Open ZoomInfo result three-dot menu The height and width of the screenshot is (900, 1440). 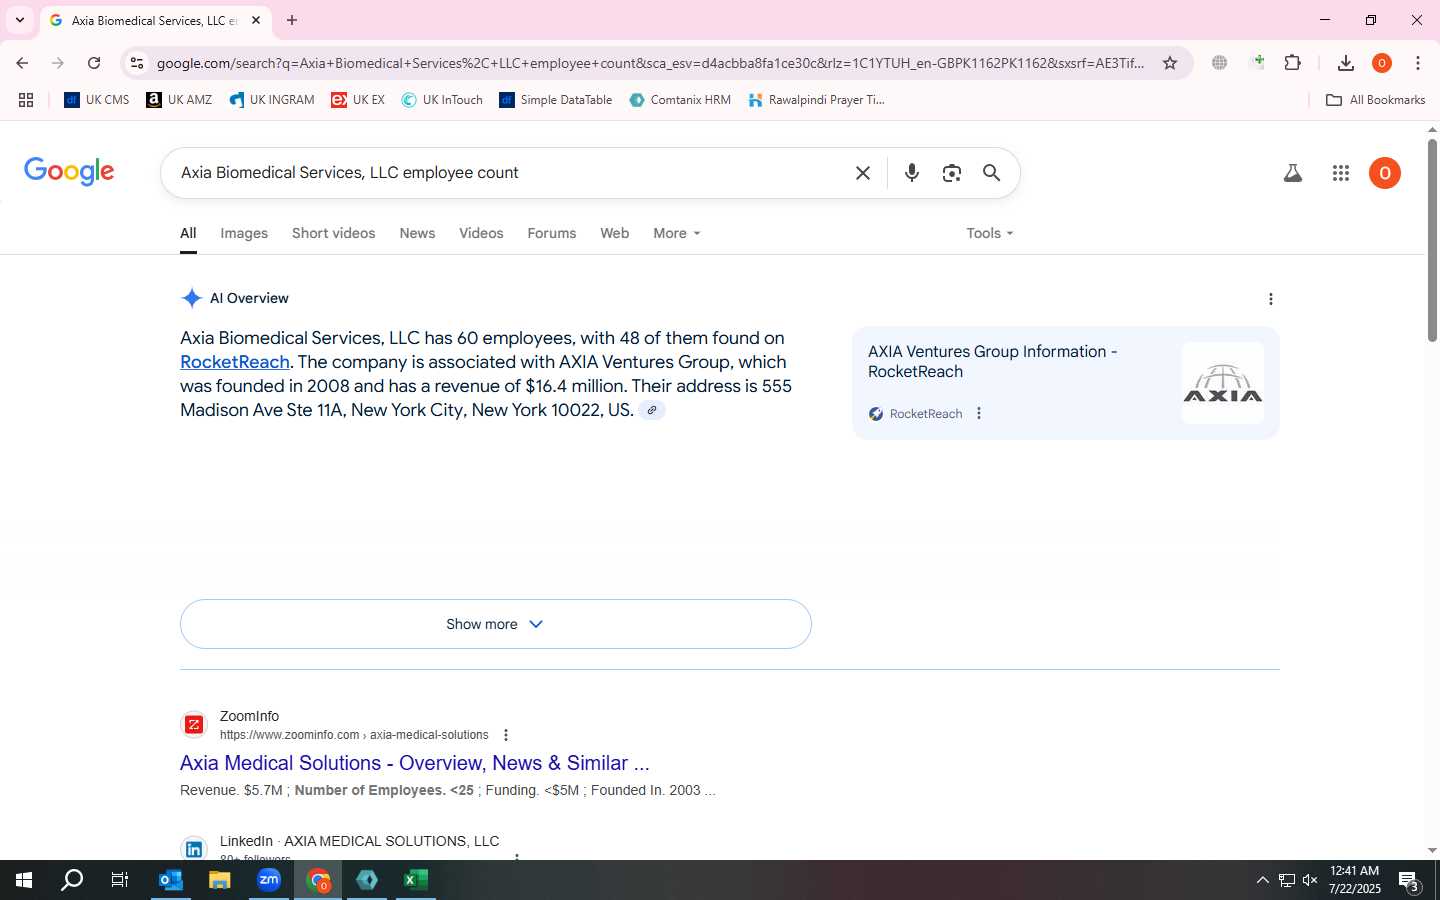(506, 735)
